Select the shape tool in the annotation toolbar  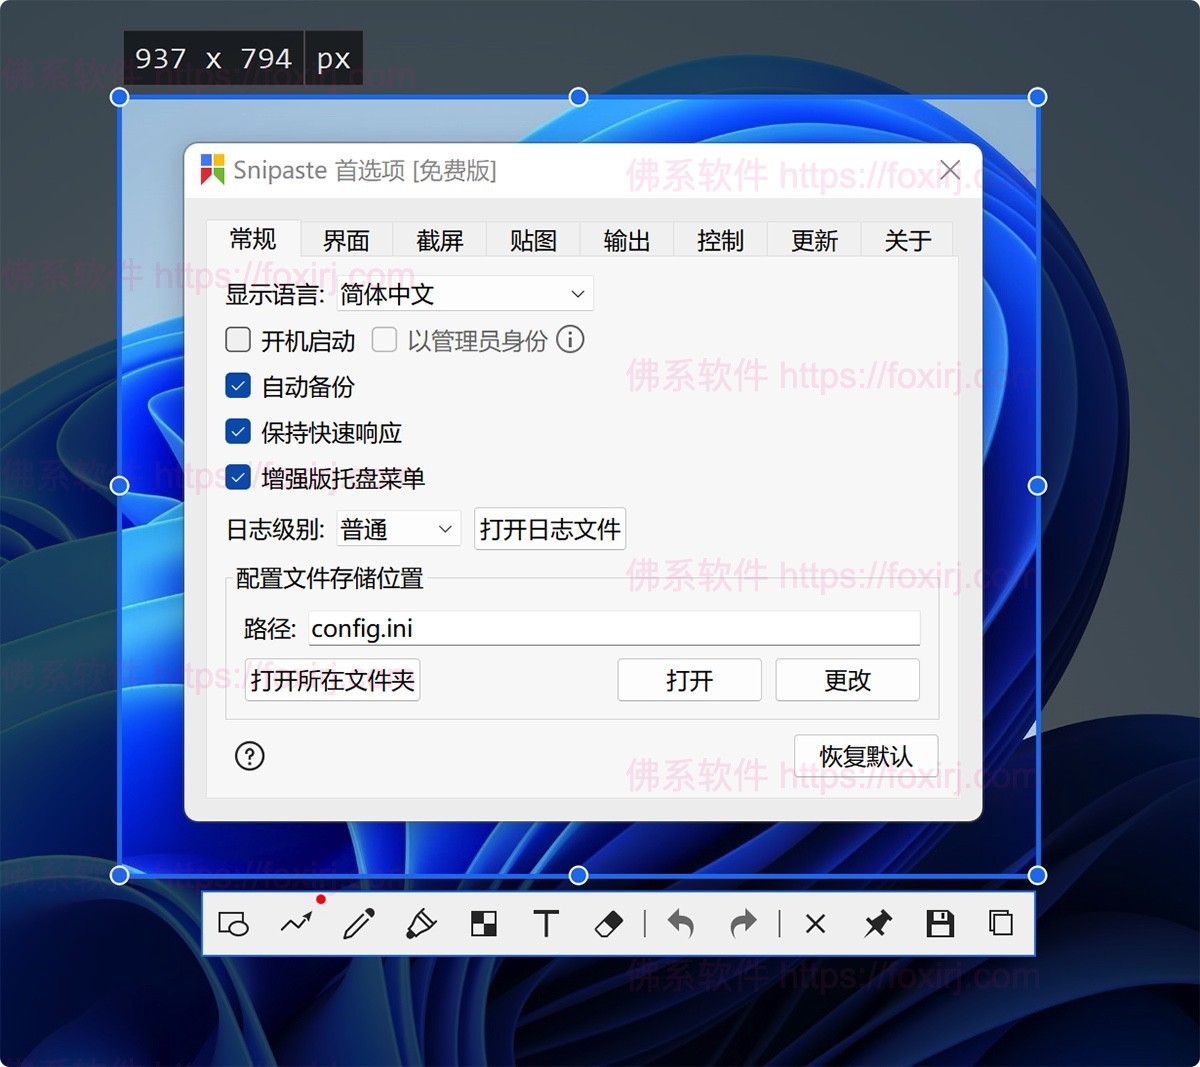pyautogui.click(x=234, y=924)
